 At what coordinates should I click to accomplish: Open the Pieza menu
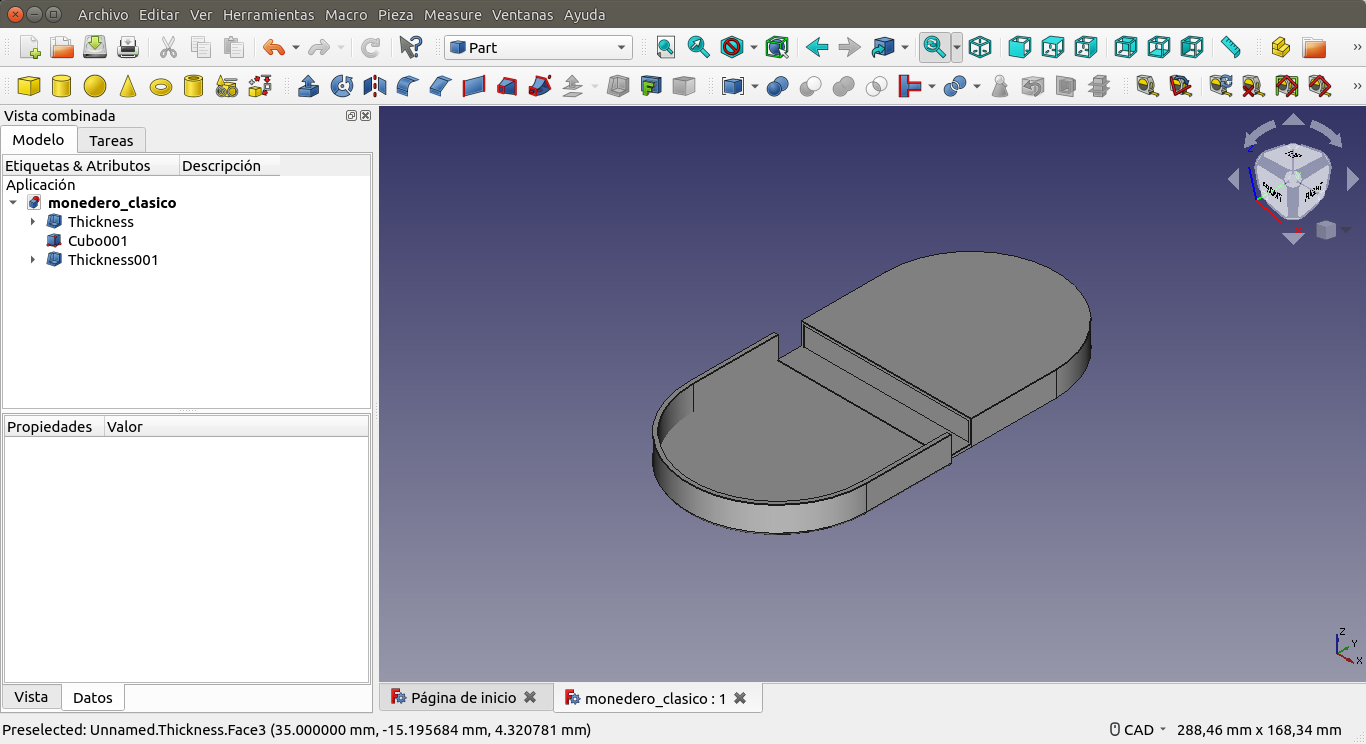coord(395,15)
